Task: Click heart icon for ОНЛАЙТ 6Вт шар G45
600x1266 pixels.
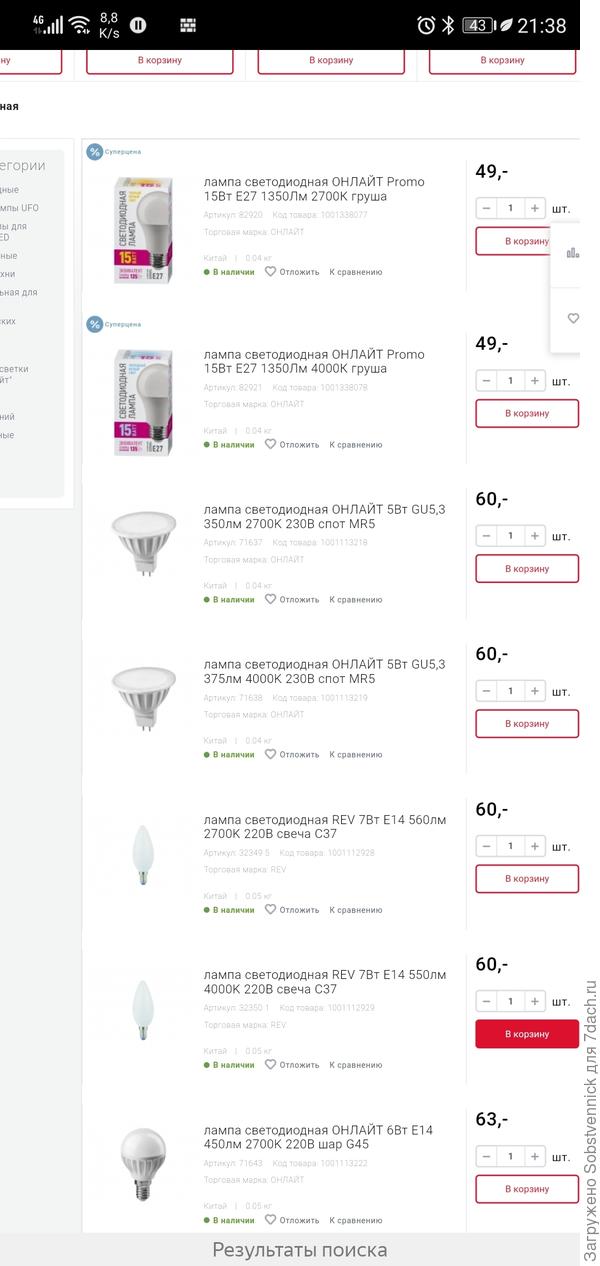Action: point(270,1220)
